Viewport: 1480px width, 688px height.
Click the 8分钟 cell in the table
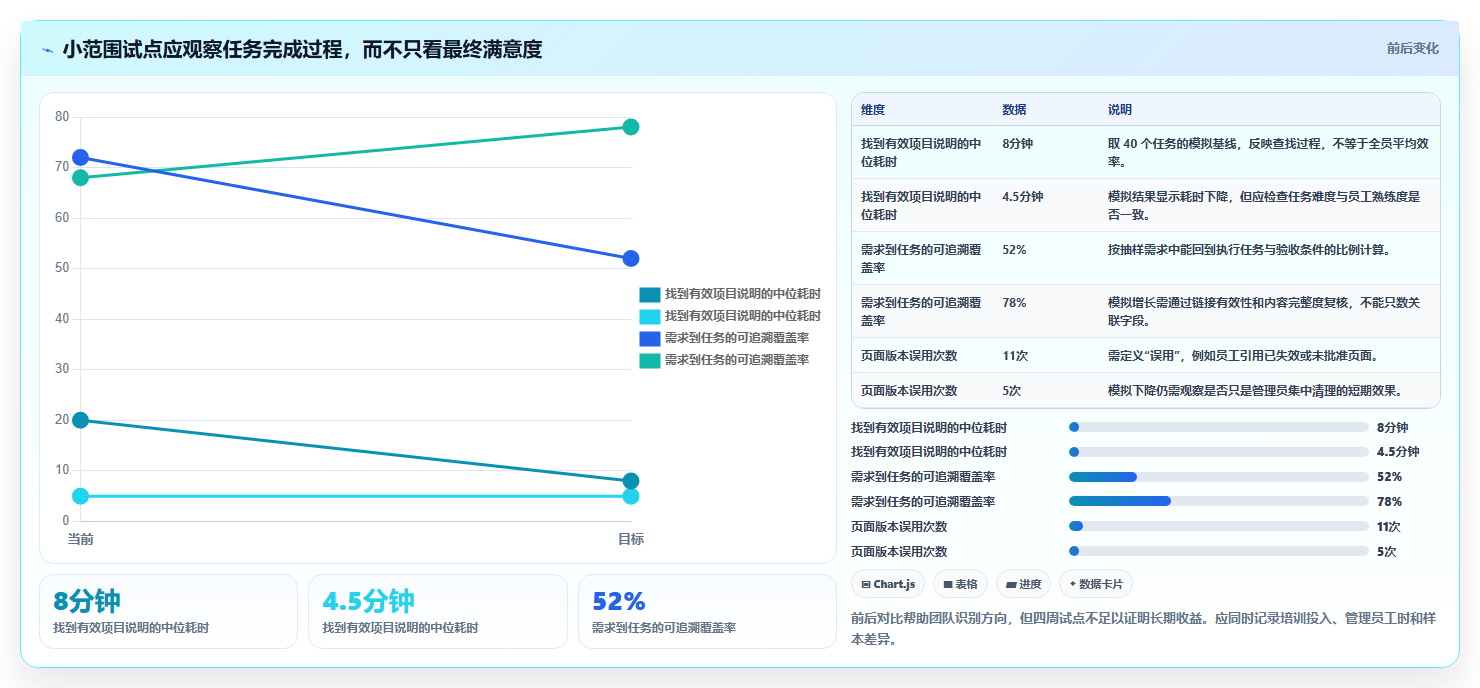[1018, 143]
